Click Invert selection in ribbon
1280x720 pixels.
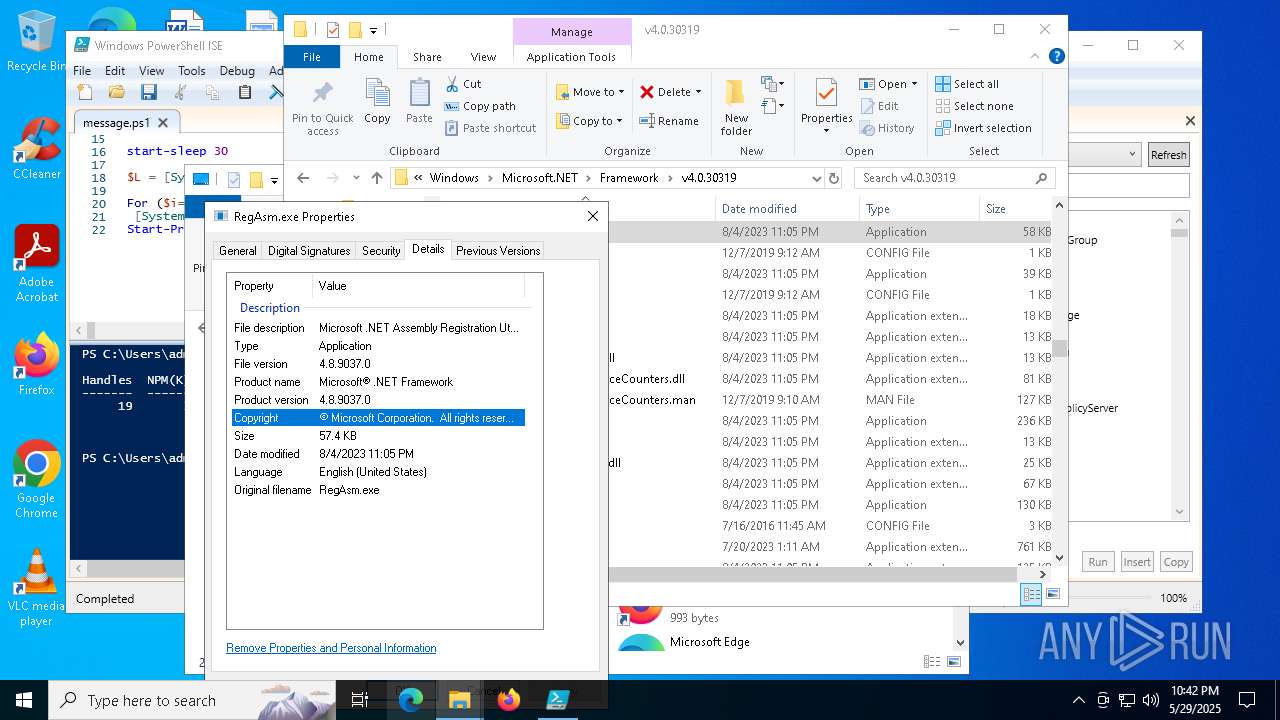click(x=983, y=128)
